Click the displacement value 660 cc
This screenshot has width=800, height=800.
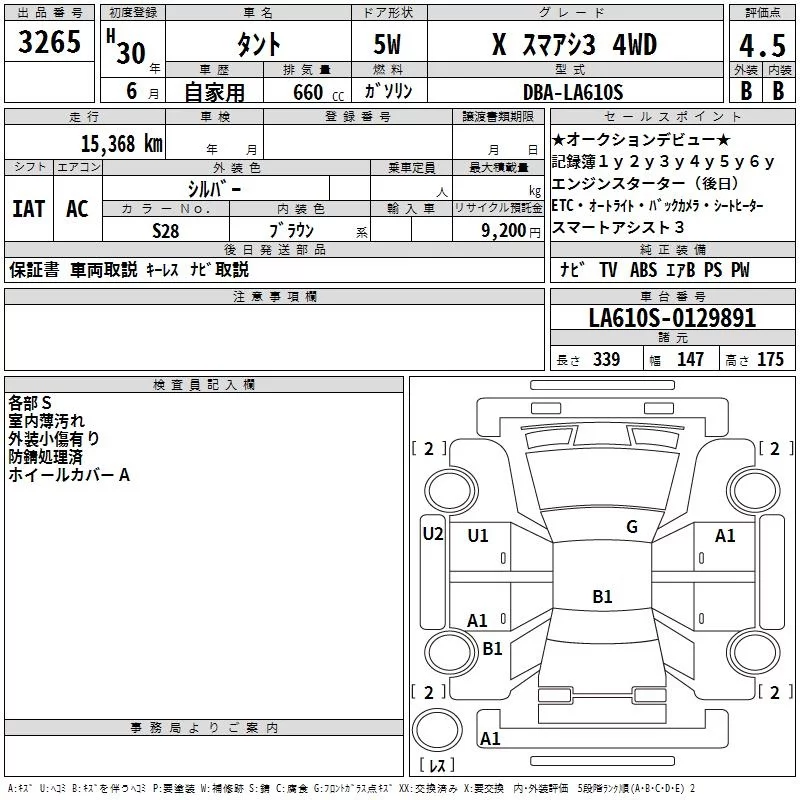coord(318,92)
